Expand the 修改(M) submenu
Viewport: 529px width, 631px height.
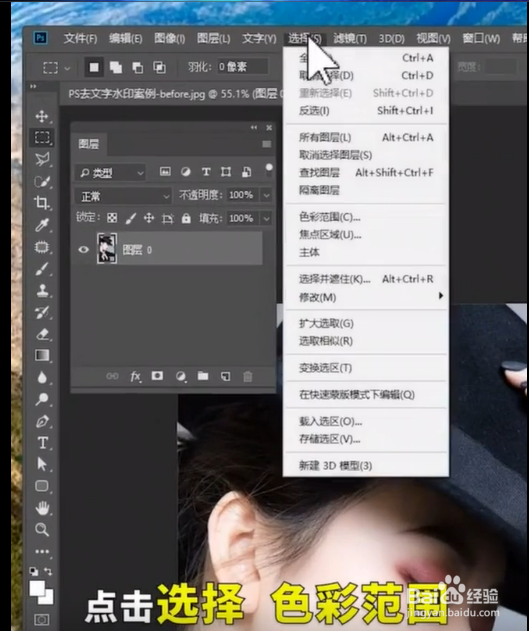point(366,297)
